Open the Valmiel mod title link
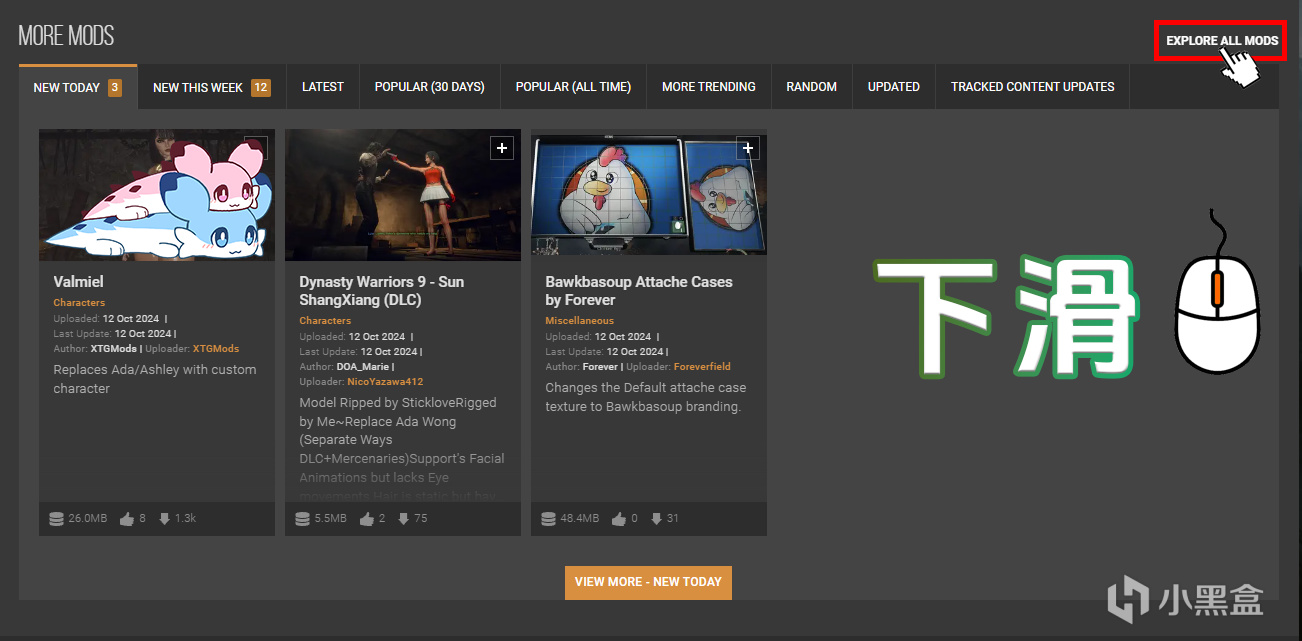This screenshot has width=1302, height=641. click(79, 282)
